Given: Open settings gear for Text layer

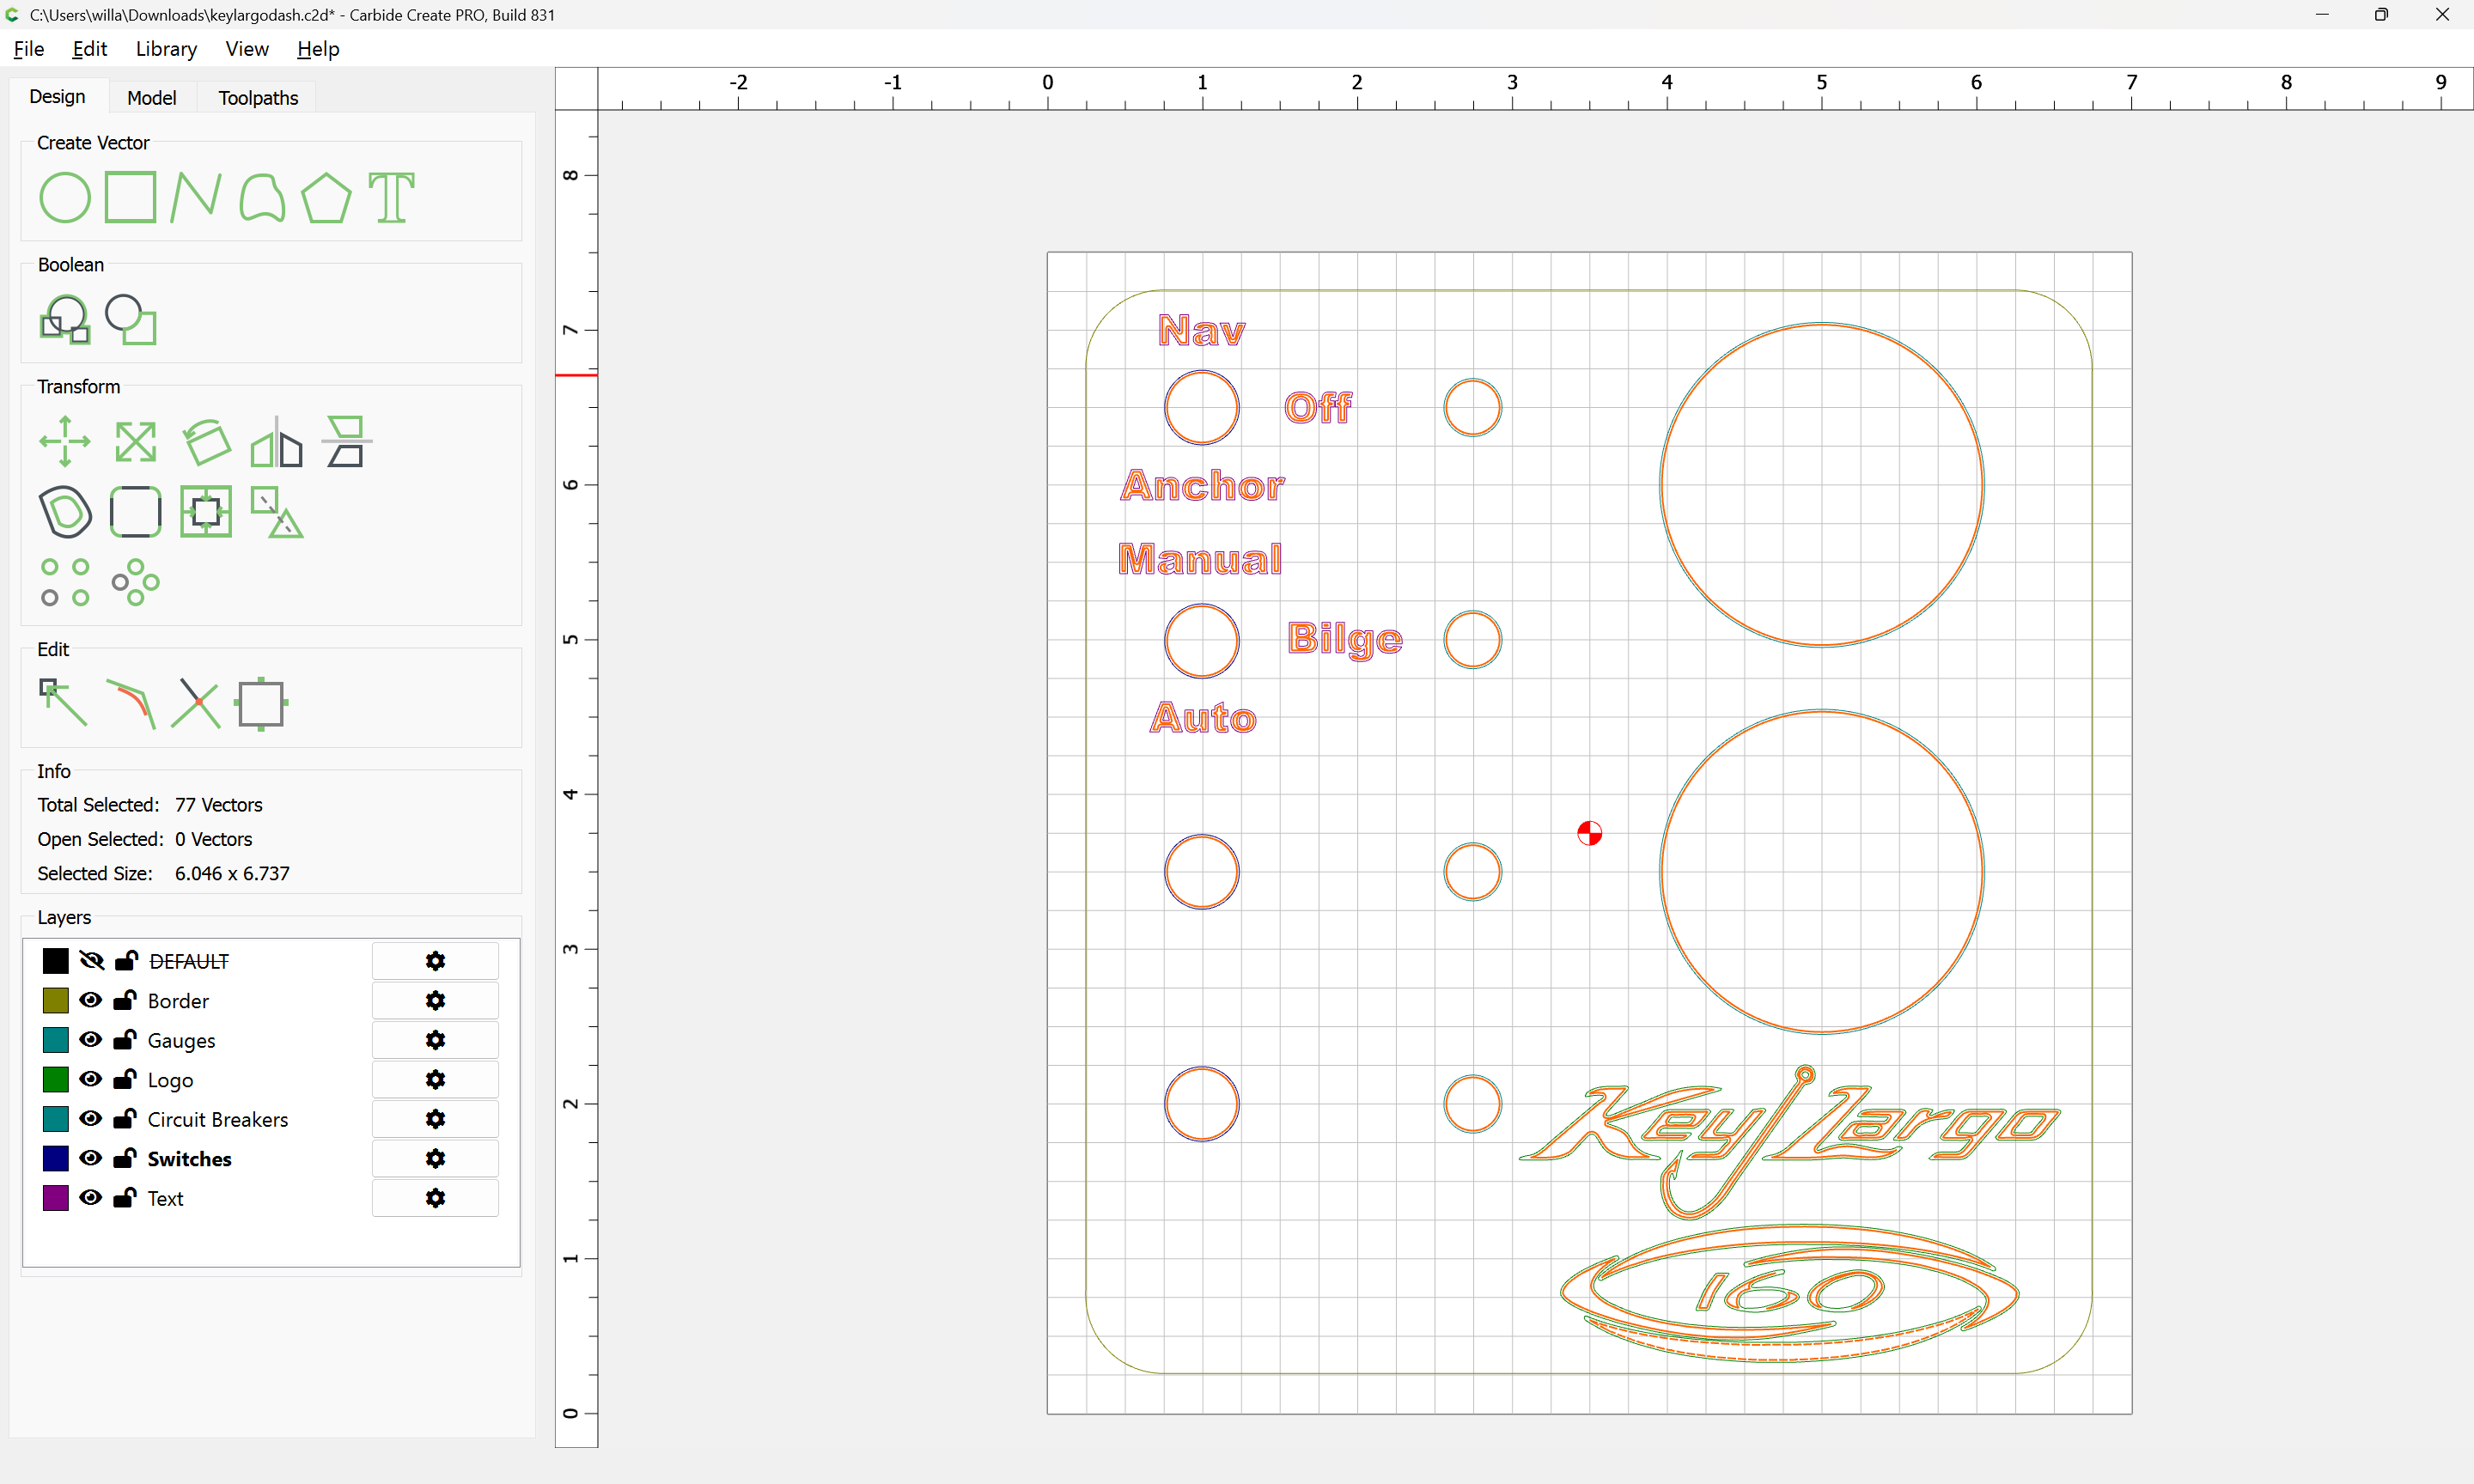Looking at the screenshot, I should 435,1198.
